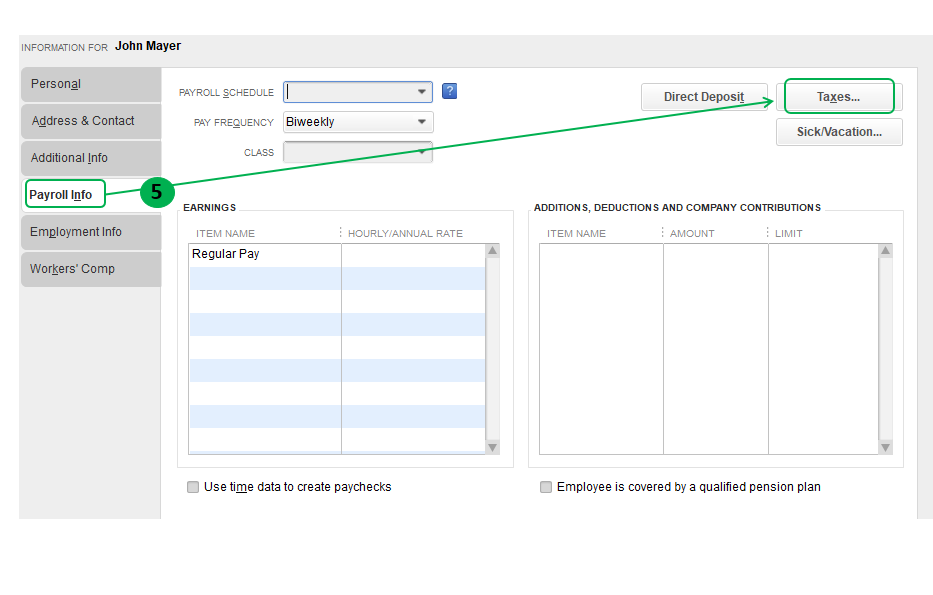Go to the Employment Info tab
933x595 pixels.
click(x=91, y=232)
